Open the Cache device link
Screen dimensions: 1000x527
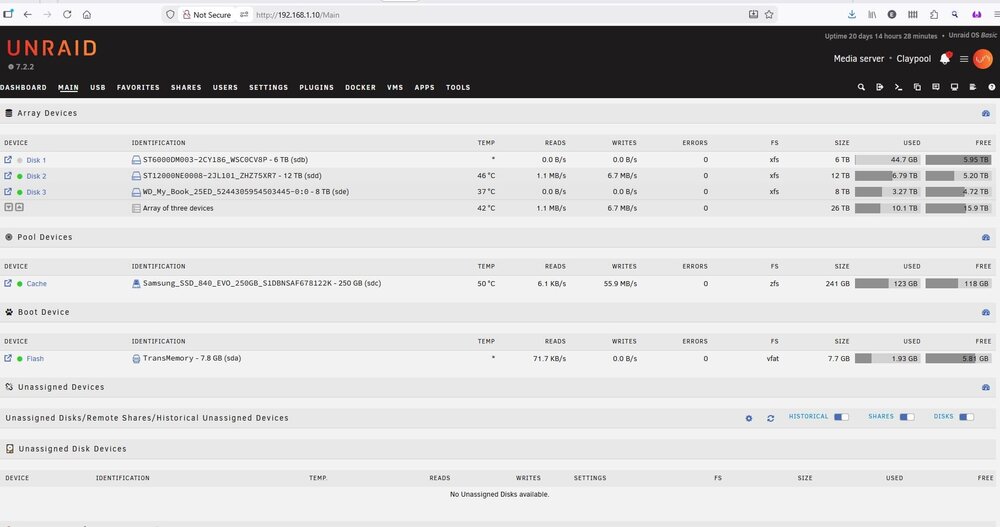coord(36,284)
